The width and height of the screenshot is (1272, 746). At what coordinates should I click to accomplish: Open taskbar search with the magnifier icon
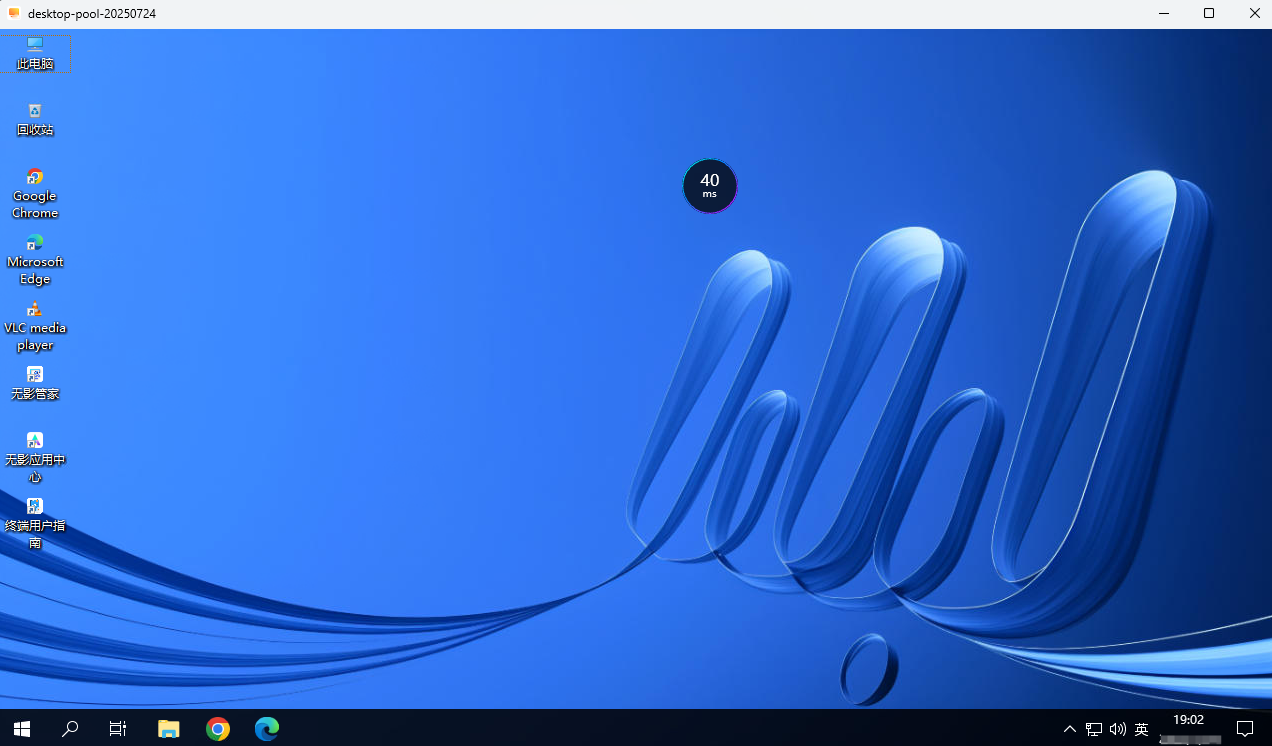coord(70,729)
